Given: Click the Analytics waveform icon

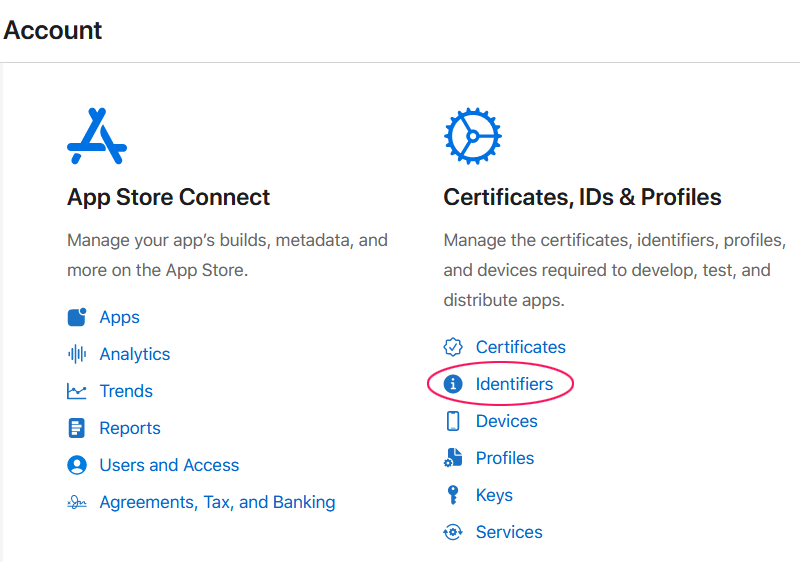Looking at the screenshot, I should pos(77,354).
